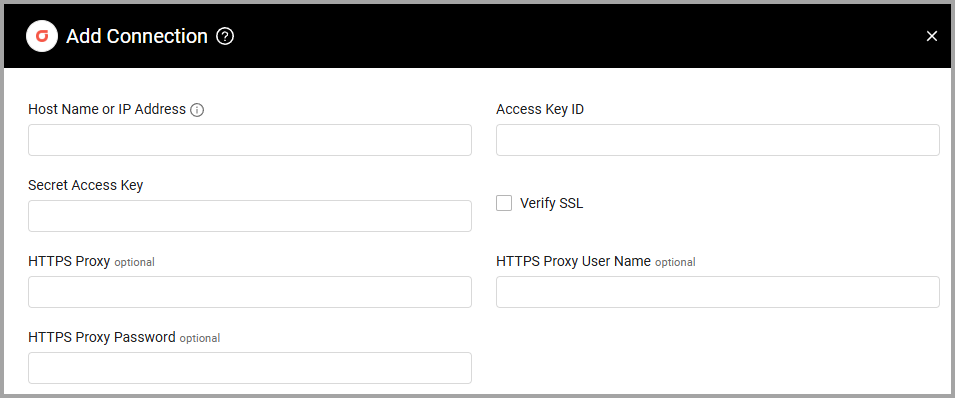Click the optional tag beside HTTPS Proxy Password
Screen dimensions: 955x398
(200, 338)
